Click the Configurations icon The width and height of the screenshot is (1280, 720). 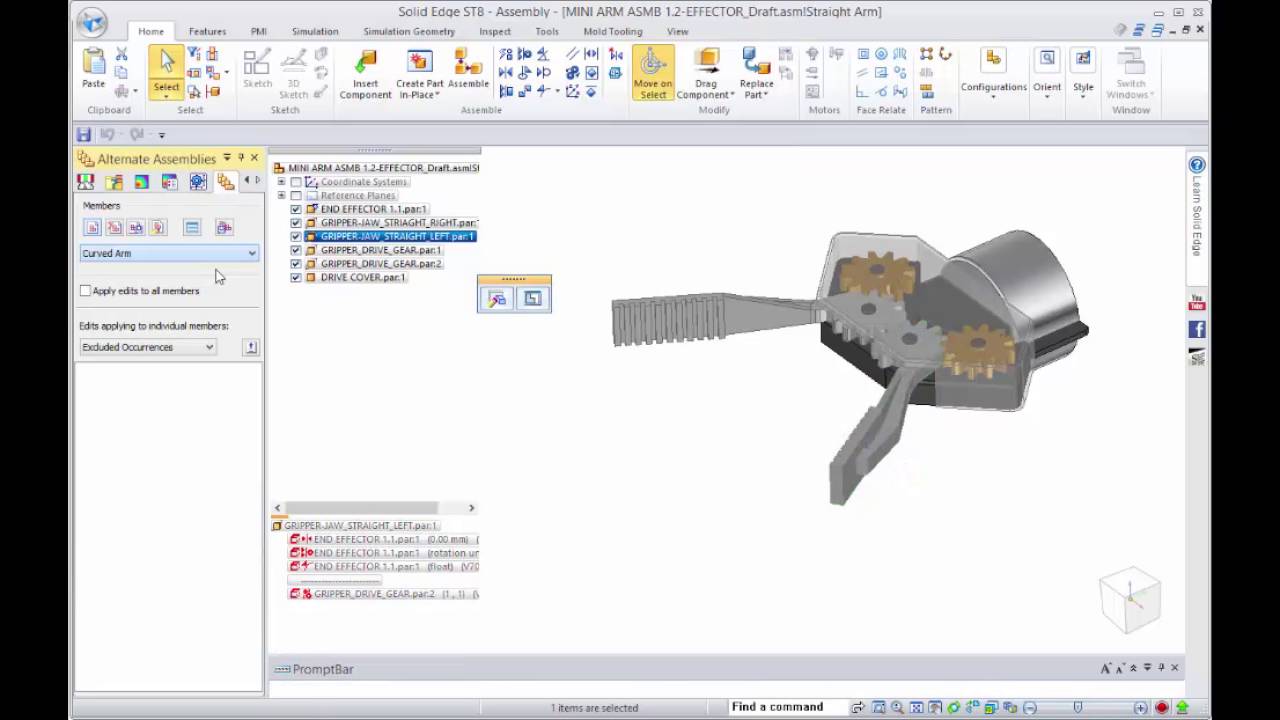[x=993, y=59]
